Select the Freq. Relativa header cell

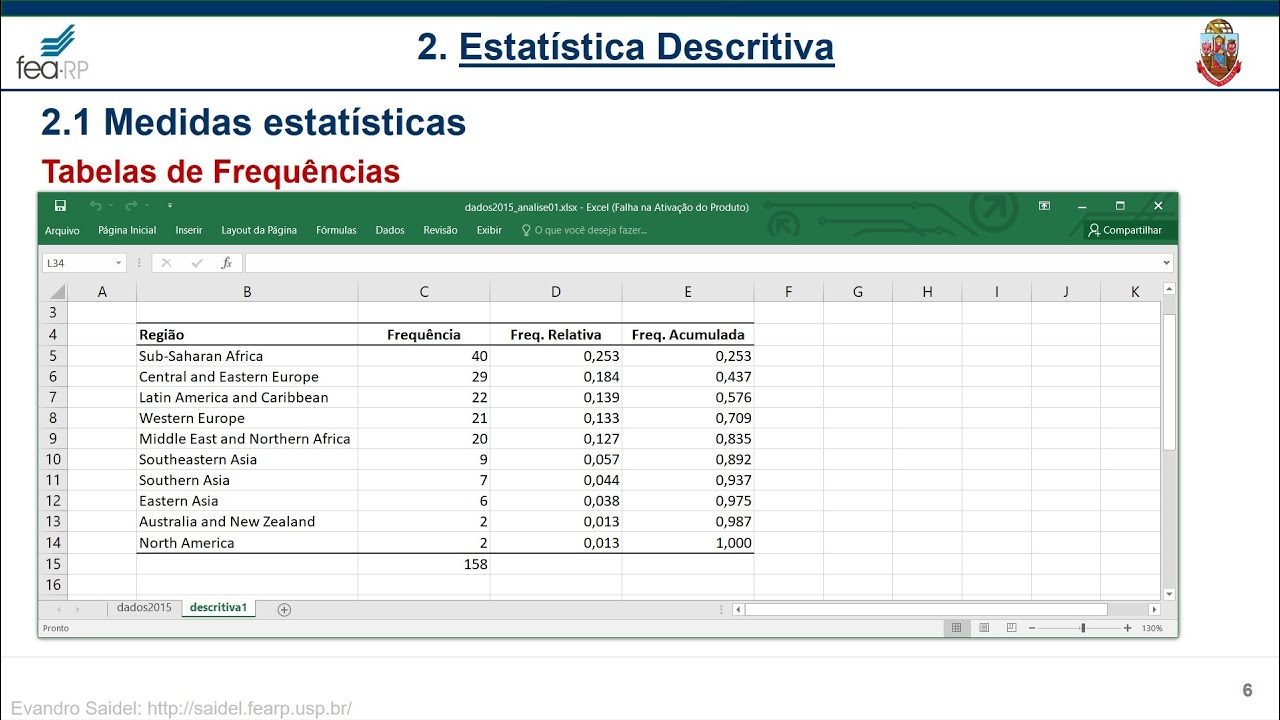[556, 335]
